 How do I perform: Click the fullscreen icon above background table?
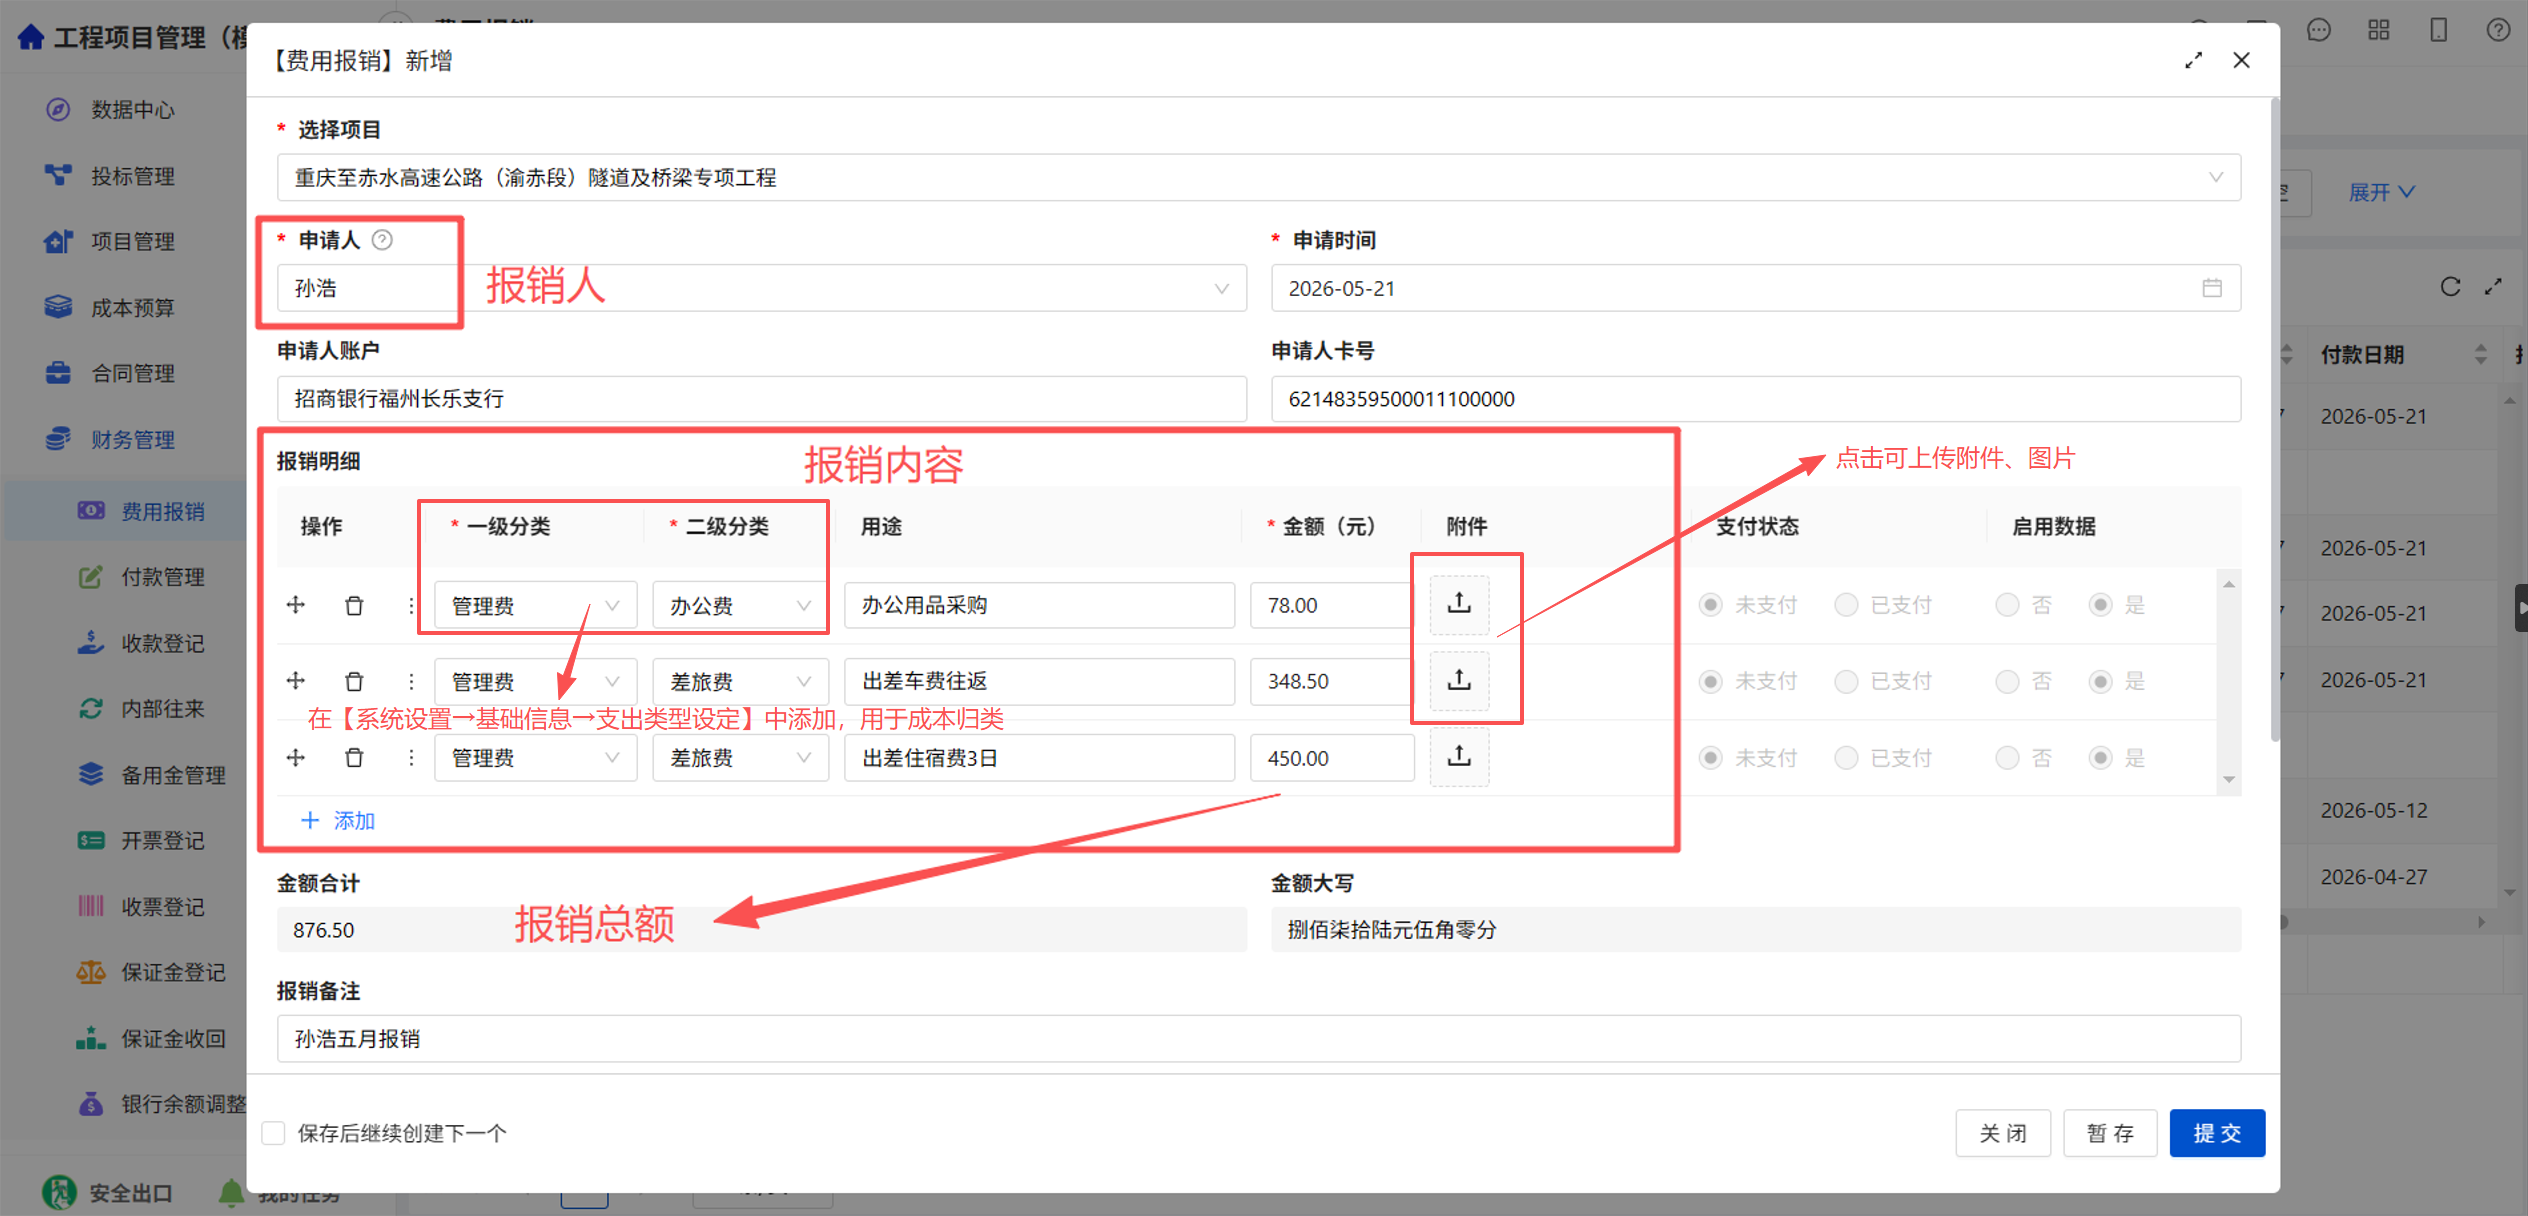pos(2494,287)
